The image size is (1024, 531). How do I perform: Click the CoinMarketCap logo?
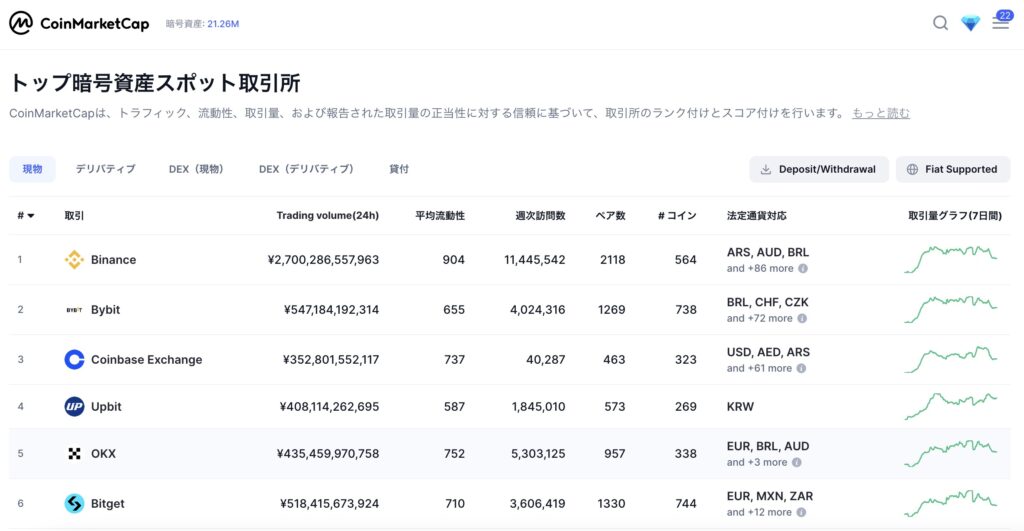click(x=79, y=23)
